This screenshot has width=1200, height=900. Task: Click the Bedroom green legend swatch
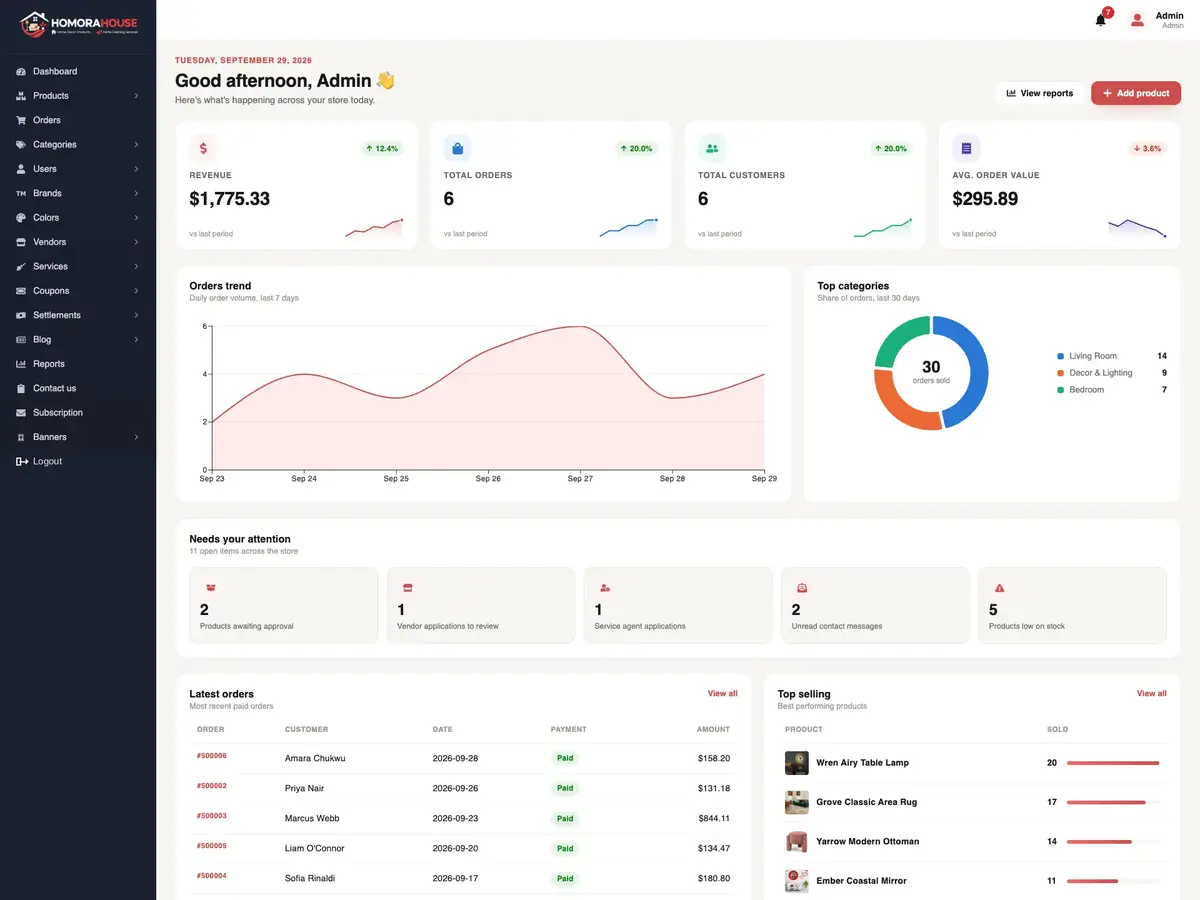pyautogui.click(x=1061, y=390)
